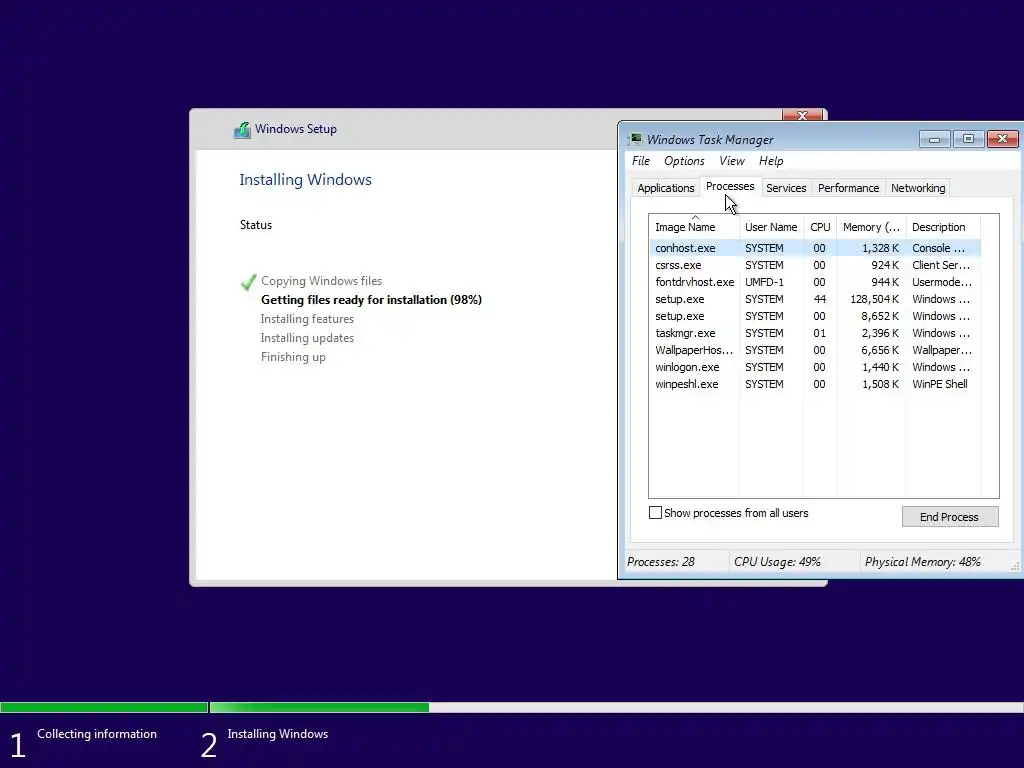Maximize the Windows Task Manager window

(968, 138)
